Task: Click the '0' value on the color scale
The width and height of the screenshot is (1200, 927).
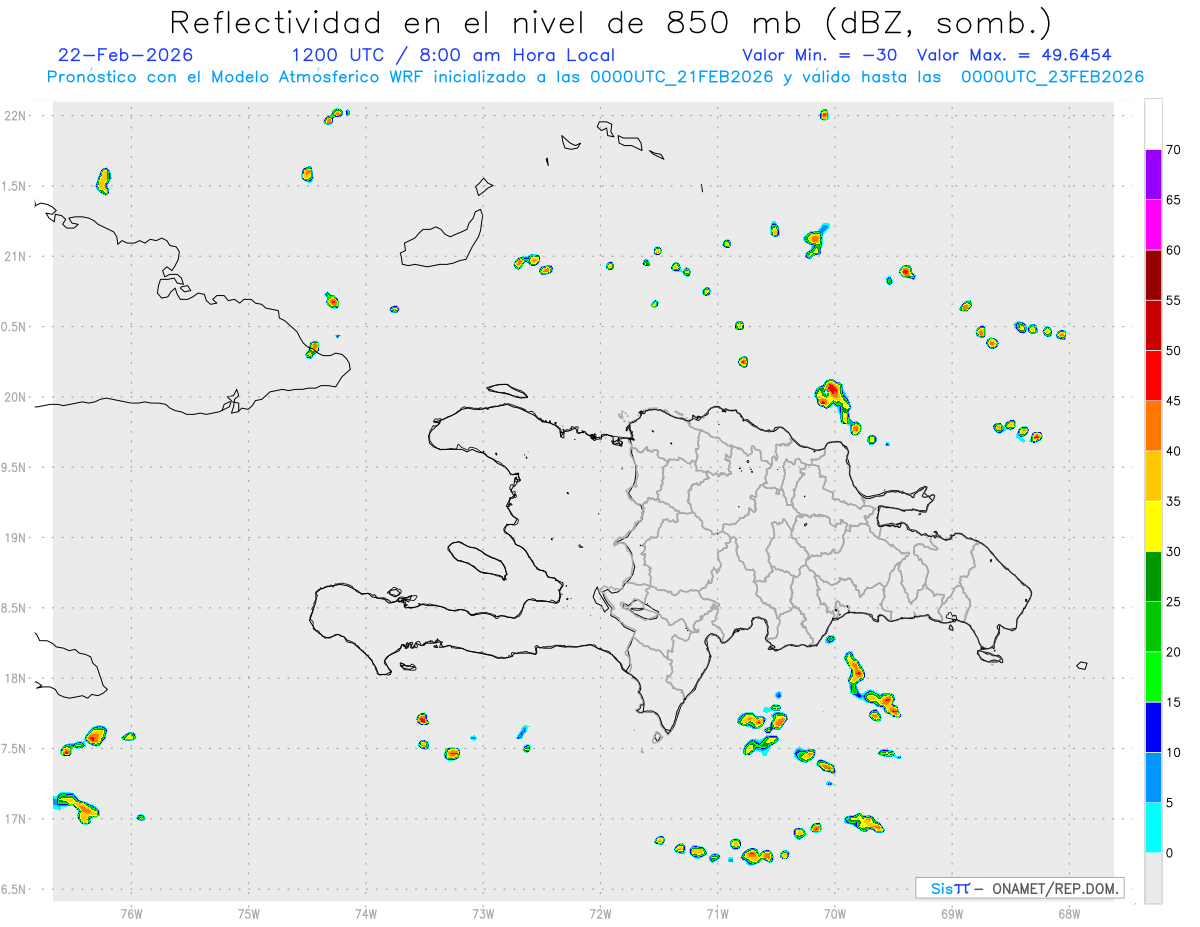Action: tap(1170, 853)
